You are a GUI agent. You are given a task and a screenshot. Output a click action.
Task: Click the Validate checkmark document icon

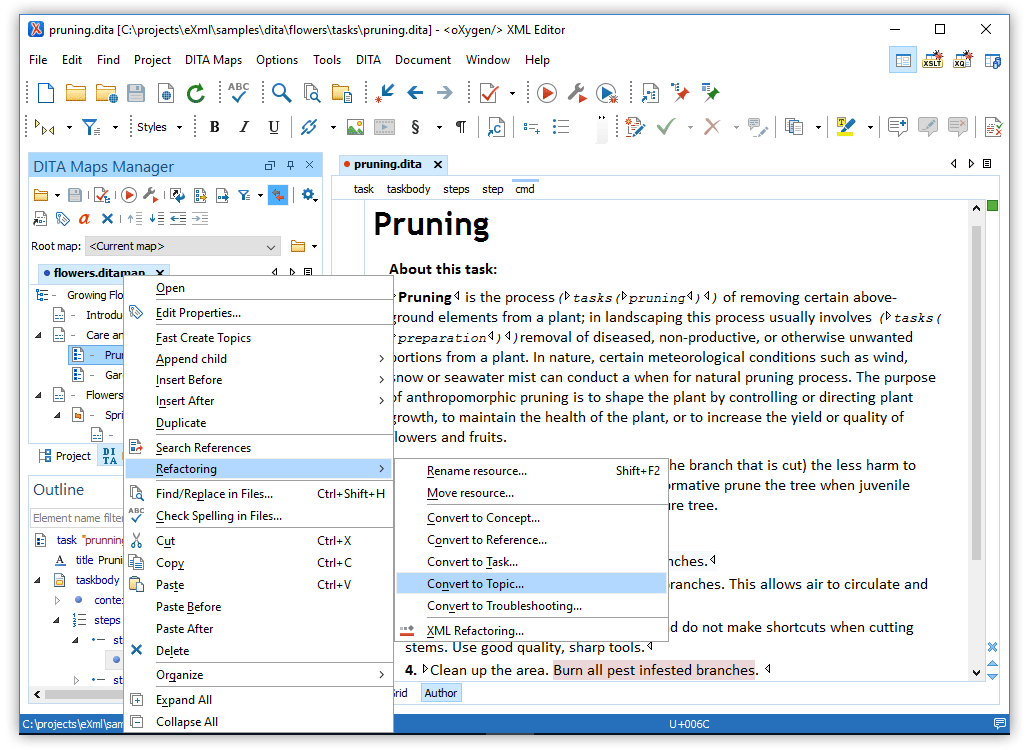click(489, 93)
